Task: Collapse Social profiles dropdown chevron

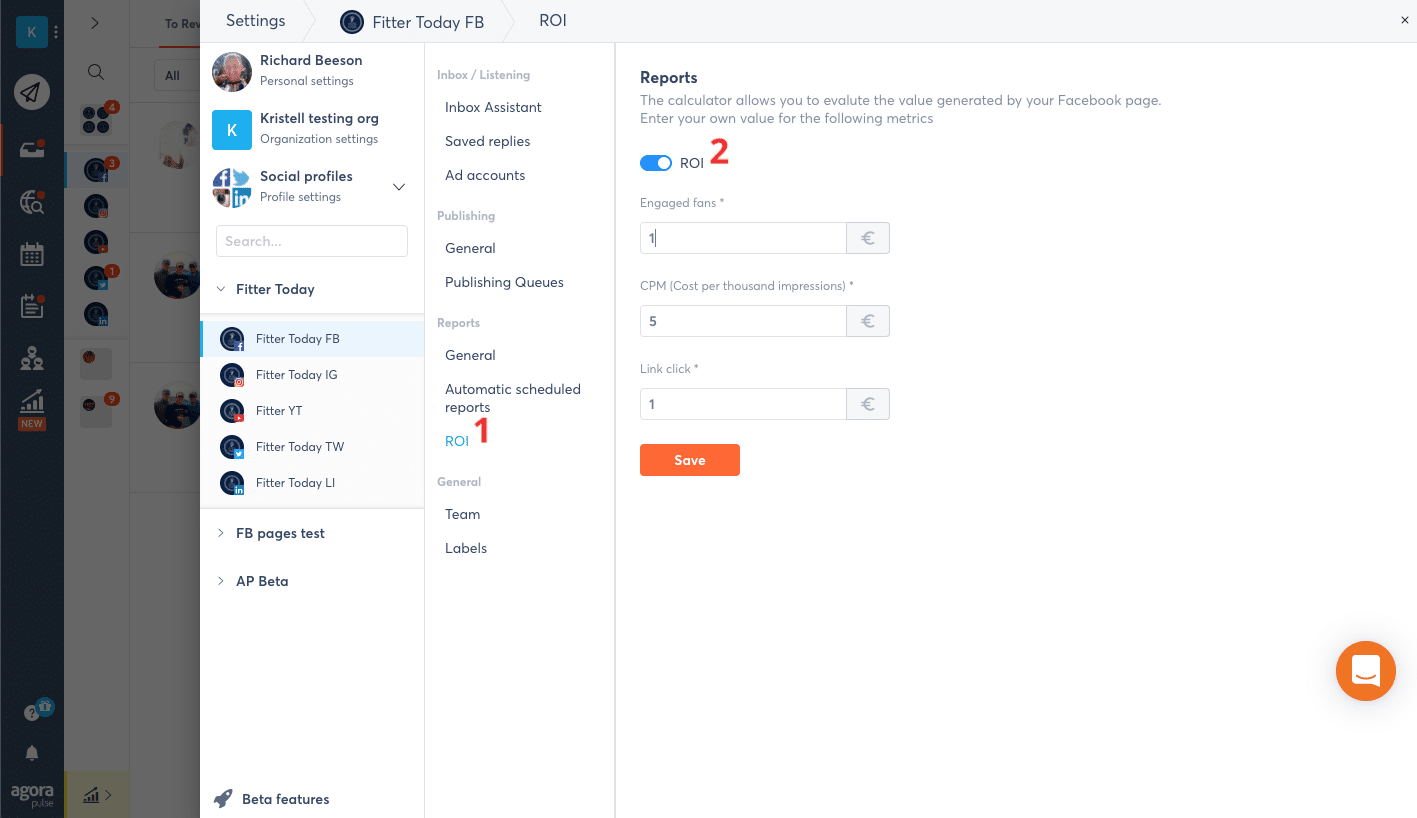Action: 399,187
